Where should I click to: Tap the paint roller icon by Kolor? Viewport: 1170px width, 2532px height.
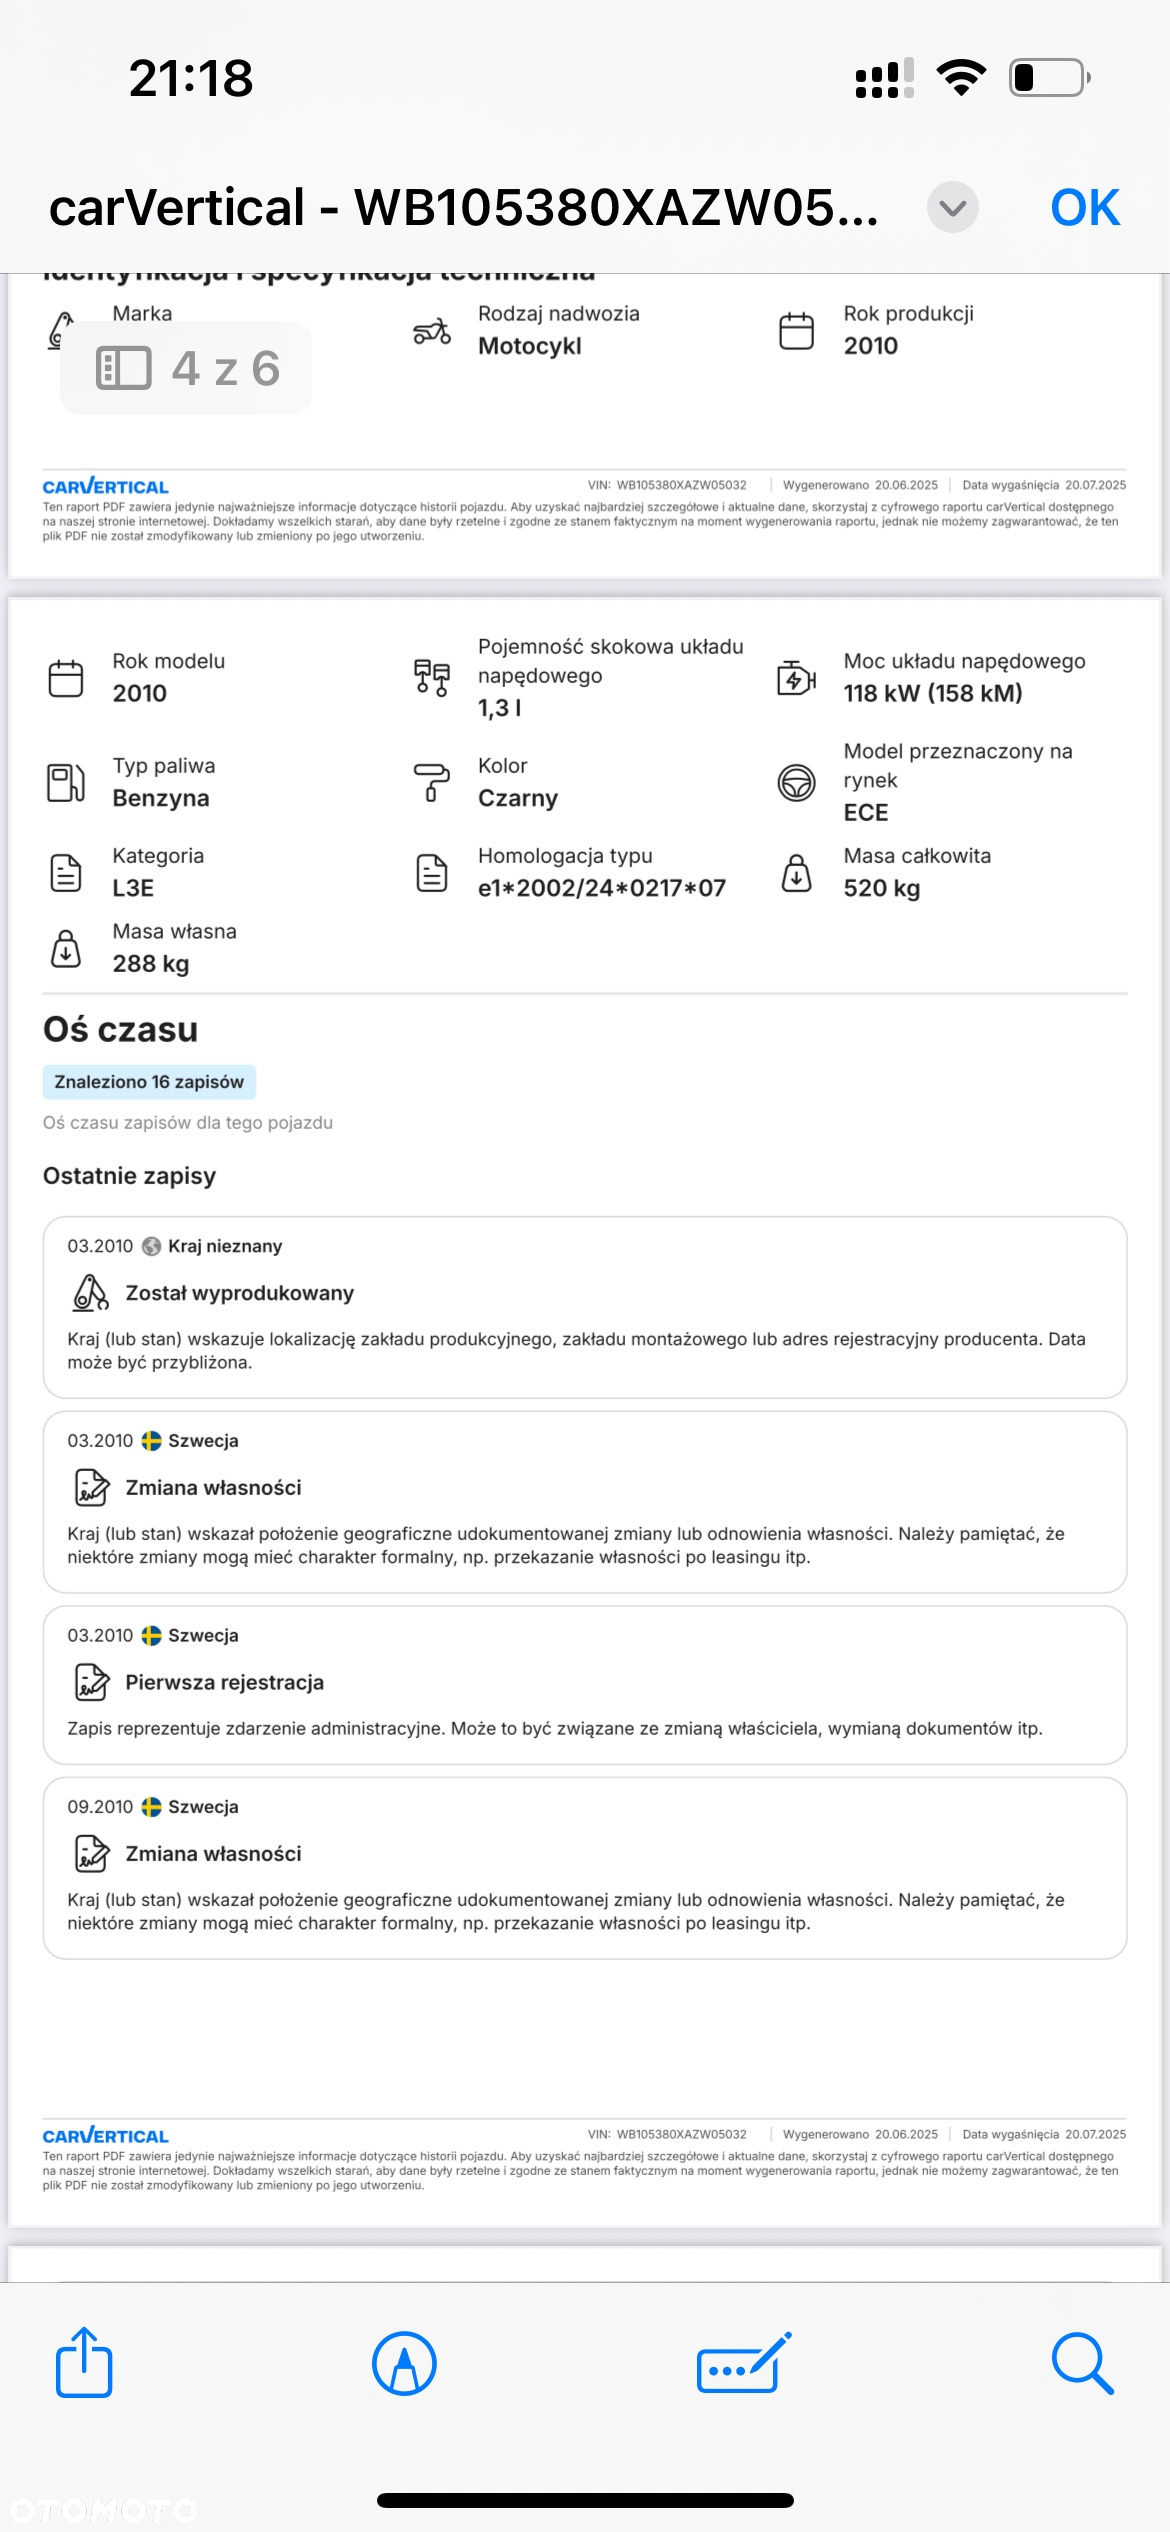432,782
